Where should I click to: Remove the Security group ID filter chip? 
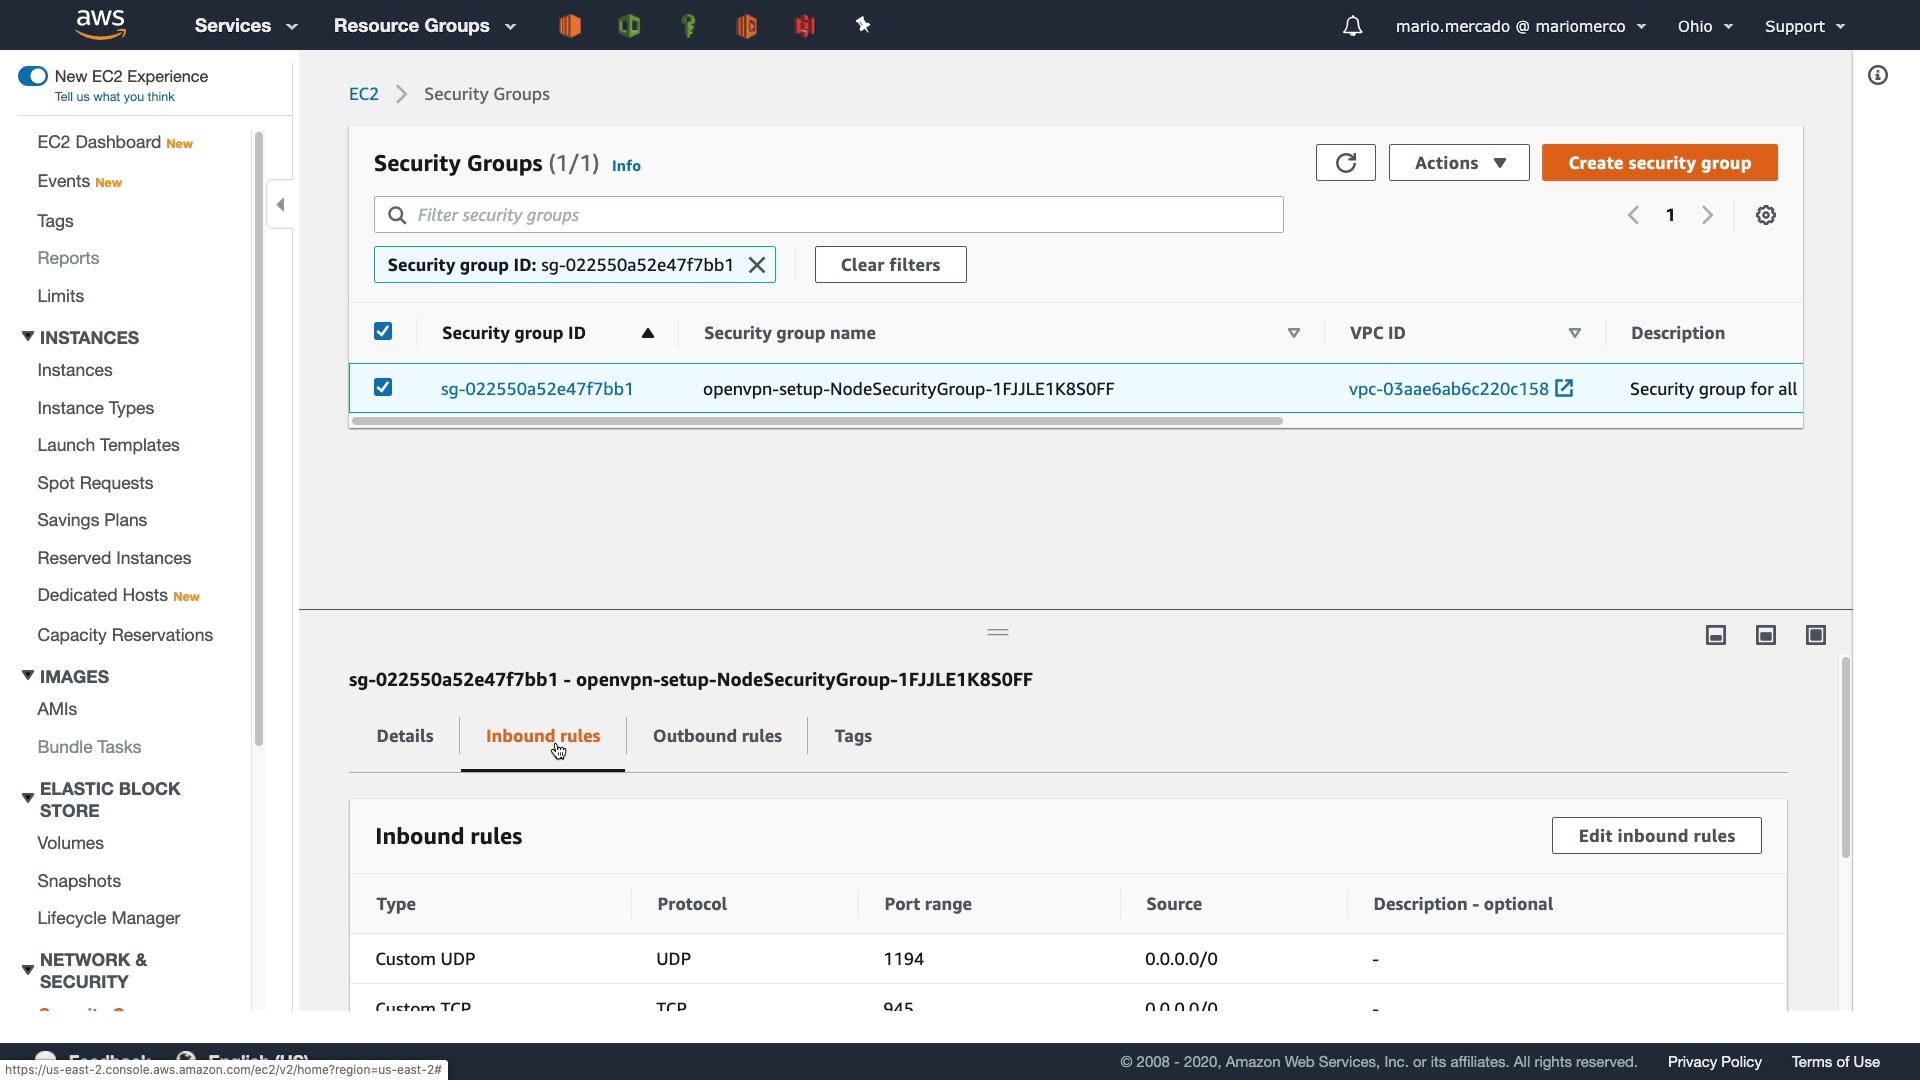click(757, 265)
